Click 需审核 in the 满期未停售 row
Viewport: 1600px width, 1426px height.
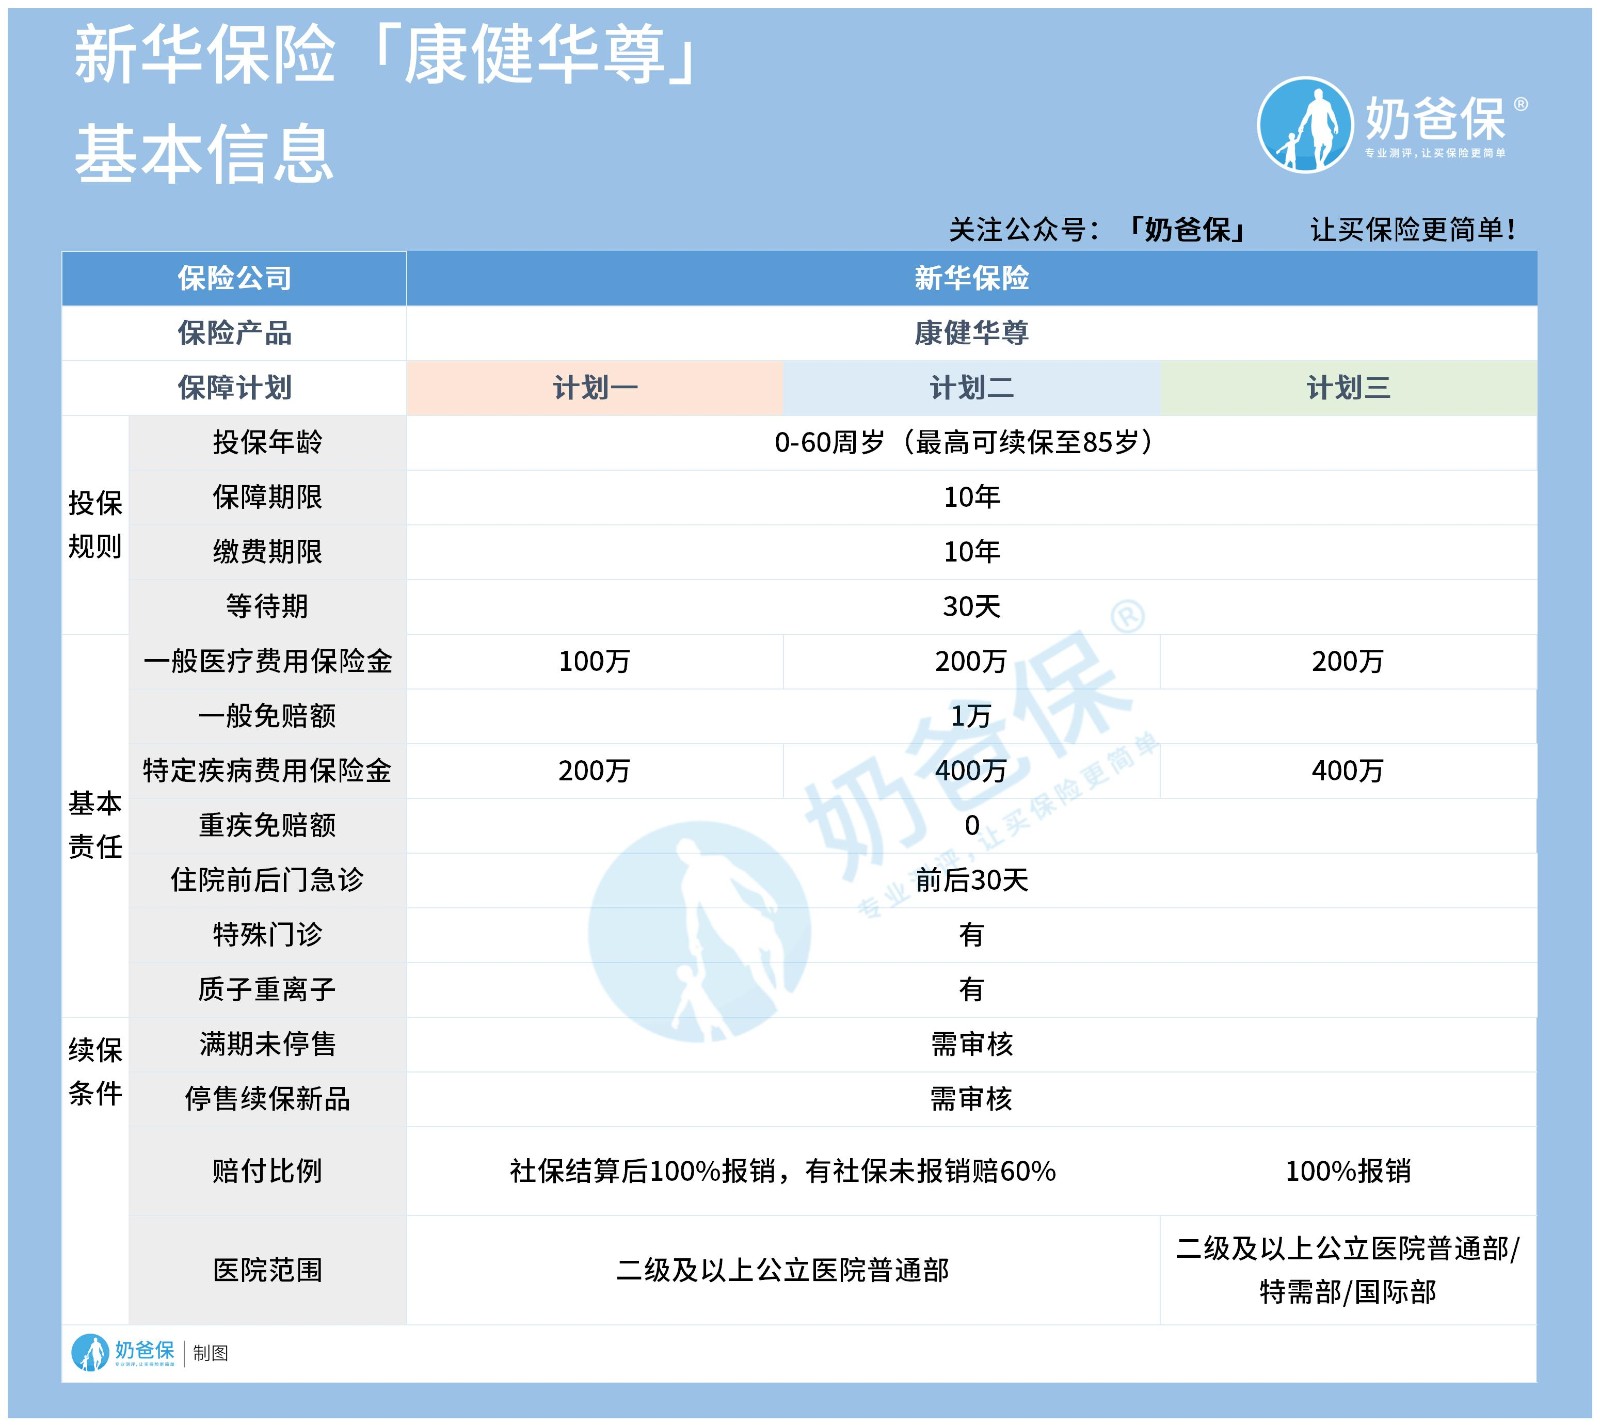(x=971, y=1045)
